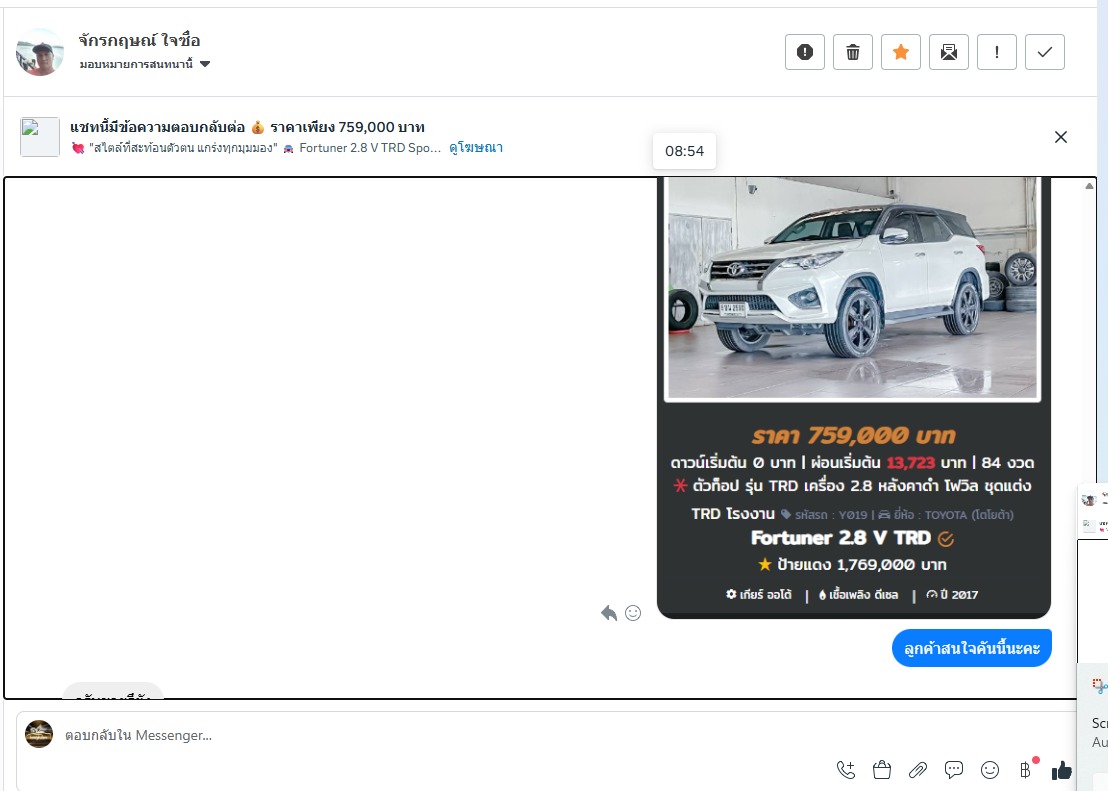Open the assign conversation dropdown
Image resolution: width=1108 pixels, height=791 pixels.
(145, 64)
